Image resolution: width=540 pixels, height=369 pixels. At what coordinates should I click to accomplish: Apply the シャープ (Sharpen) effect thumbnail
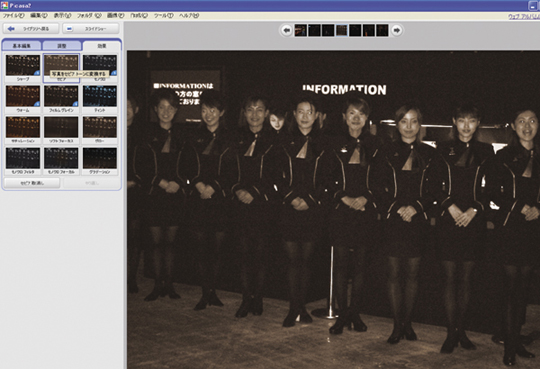point(23,68)
